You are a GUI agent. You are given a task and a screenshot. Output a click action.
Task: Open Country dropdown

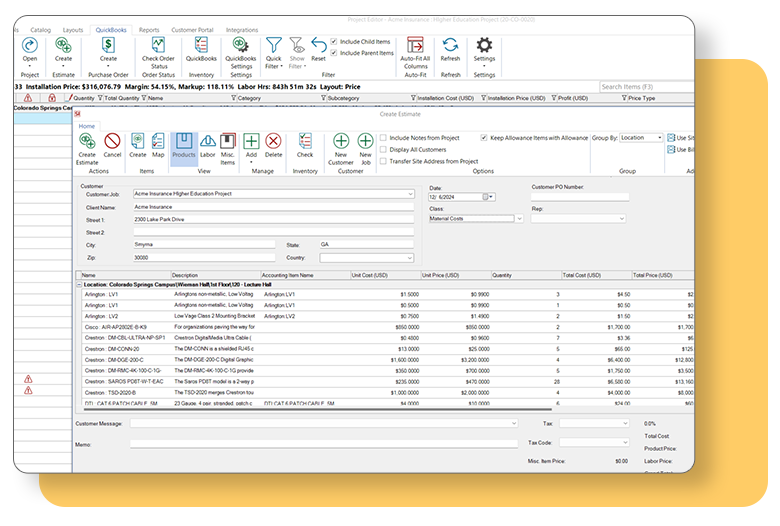(410, 258)
